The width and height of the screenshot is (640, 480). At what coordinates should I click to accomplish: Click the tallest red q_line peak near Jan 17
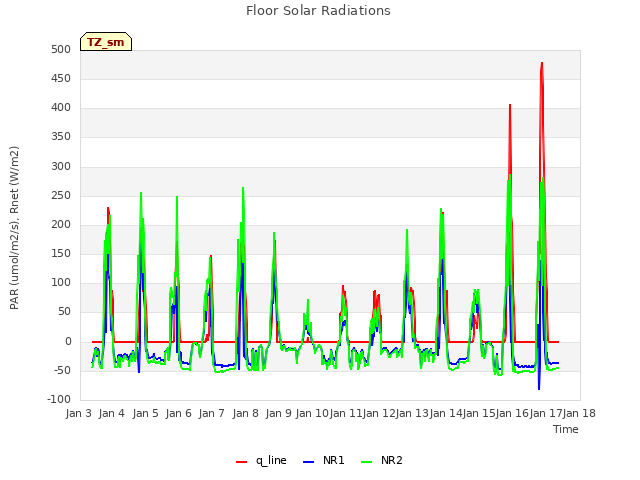click(542, 64)
